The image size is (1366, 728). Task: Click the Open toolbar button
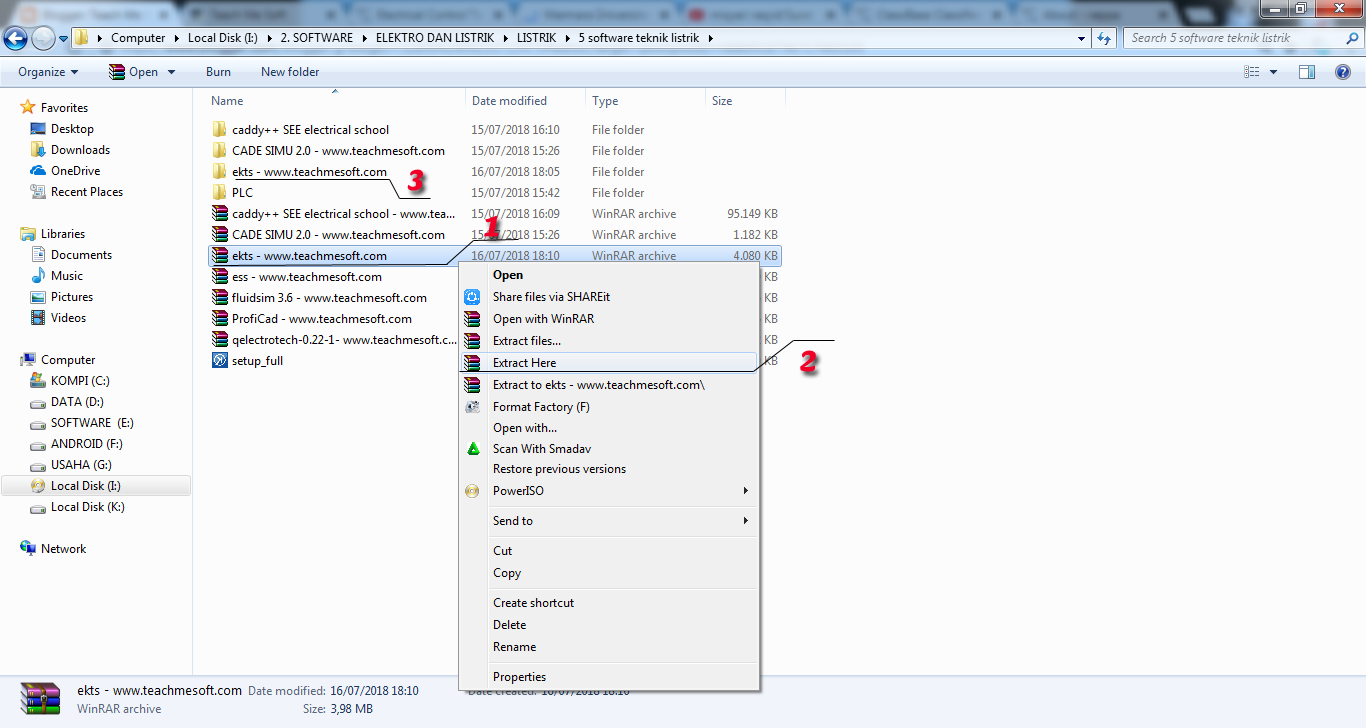point(133,72)
